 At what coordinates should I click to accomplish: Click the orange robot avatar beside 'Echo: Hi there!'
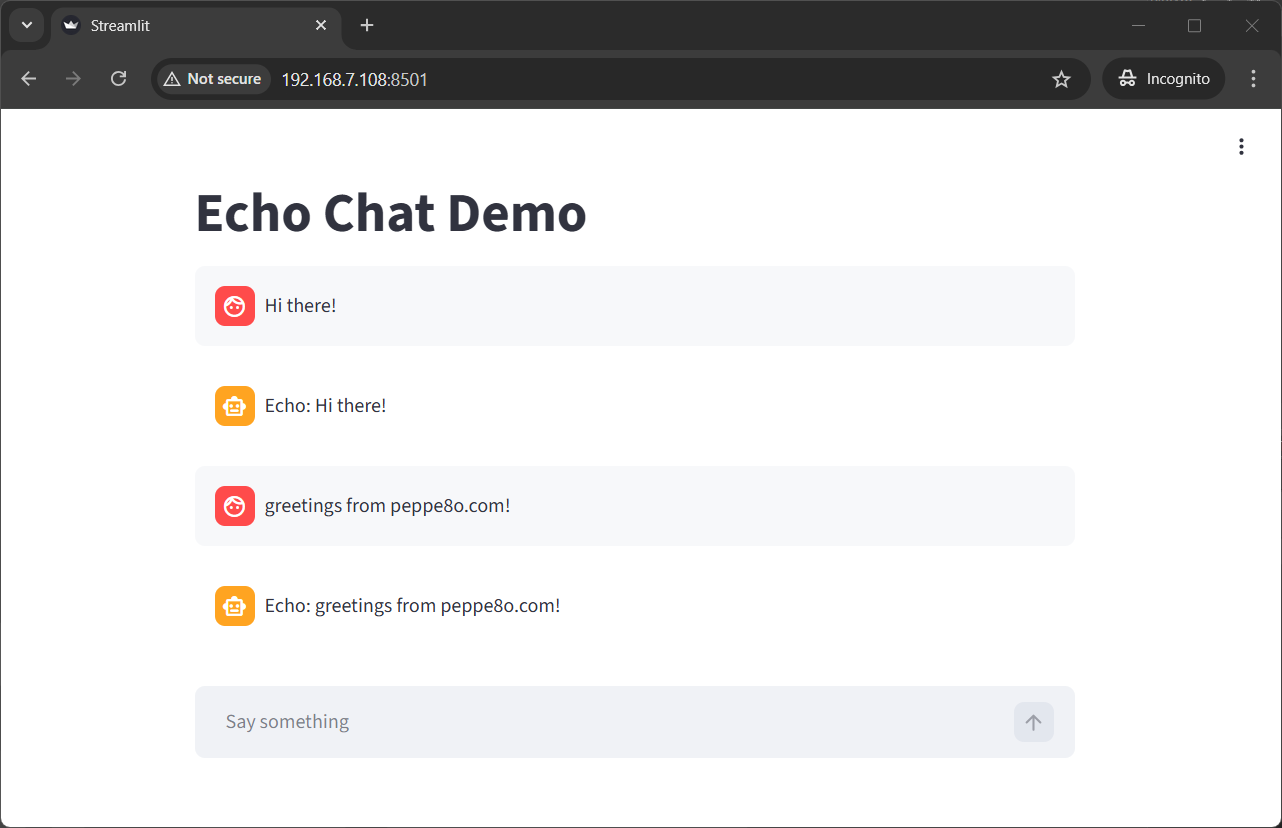[234, 406]
